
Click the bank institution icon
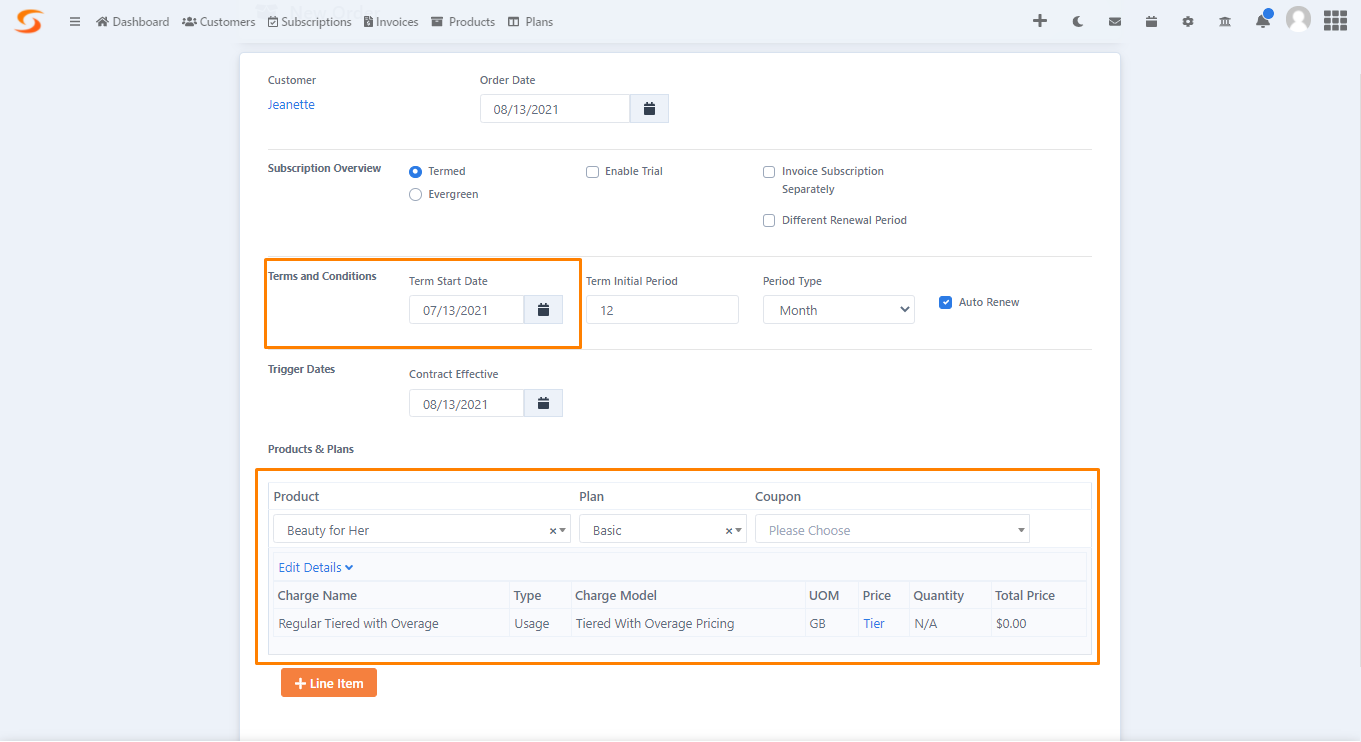pyautogui.click(x=1224, y=20)
